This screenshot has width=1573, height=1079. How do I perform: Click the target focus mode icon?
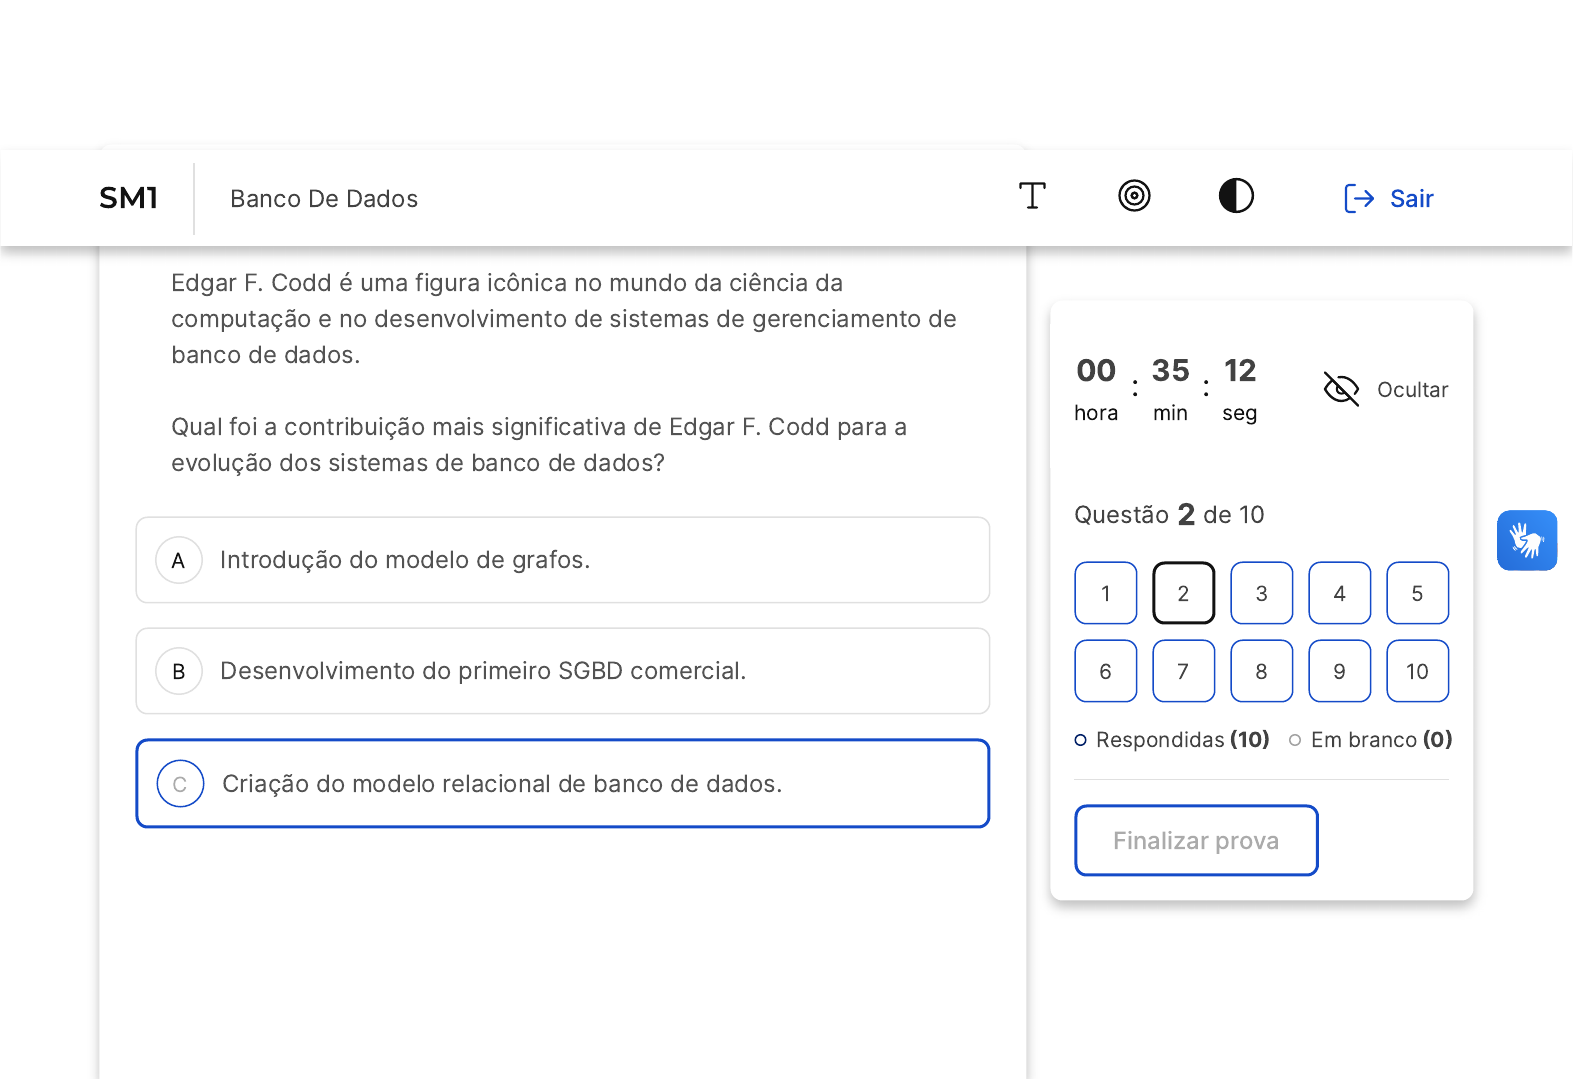pos(1134,196)
